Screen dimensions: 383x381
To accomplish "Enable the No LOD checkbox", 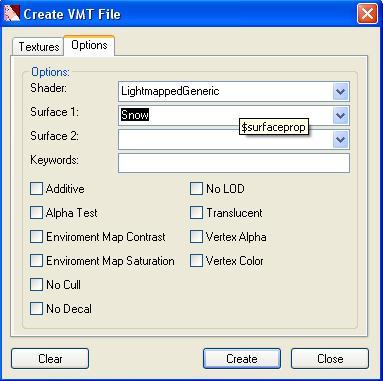I will pyautogui.click(x=196, y=189).
